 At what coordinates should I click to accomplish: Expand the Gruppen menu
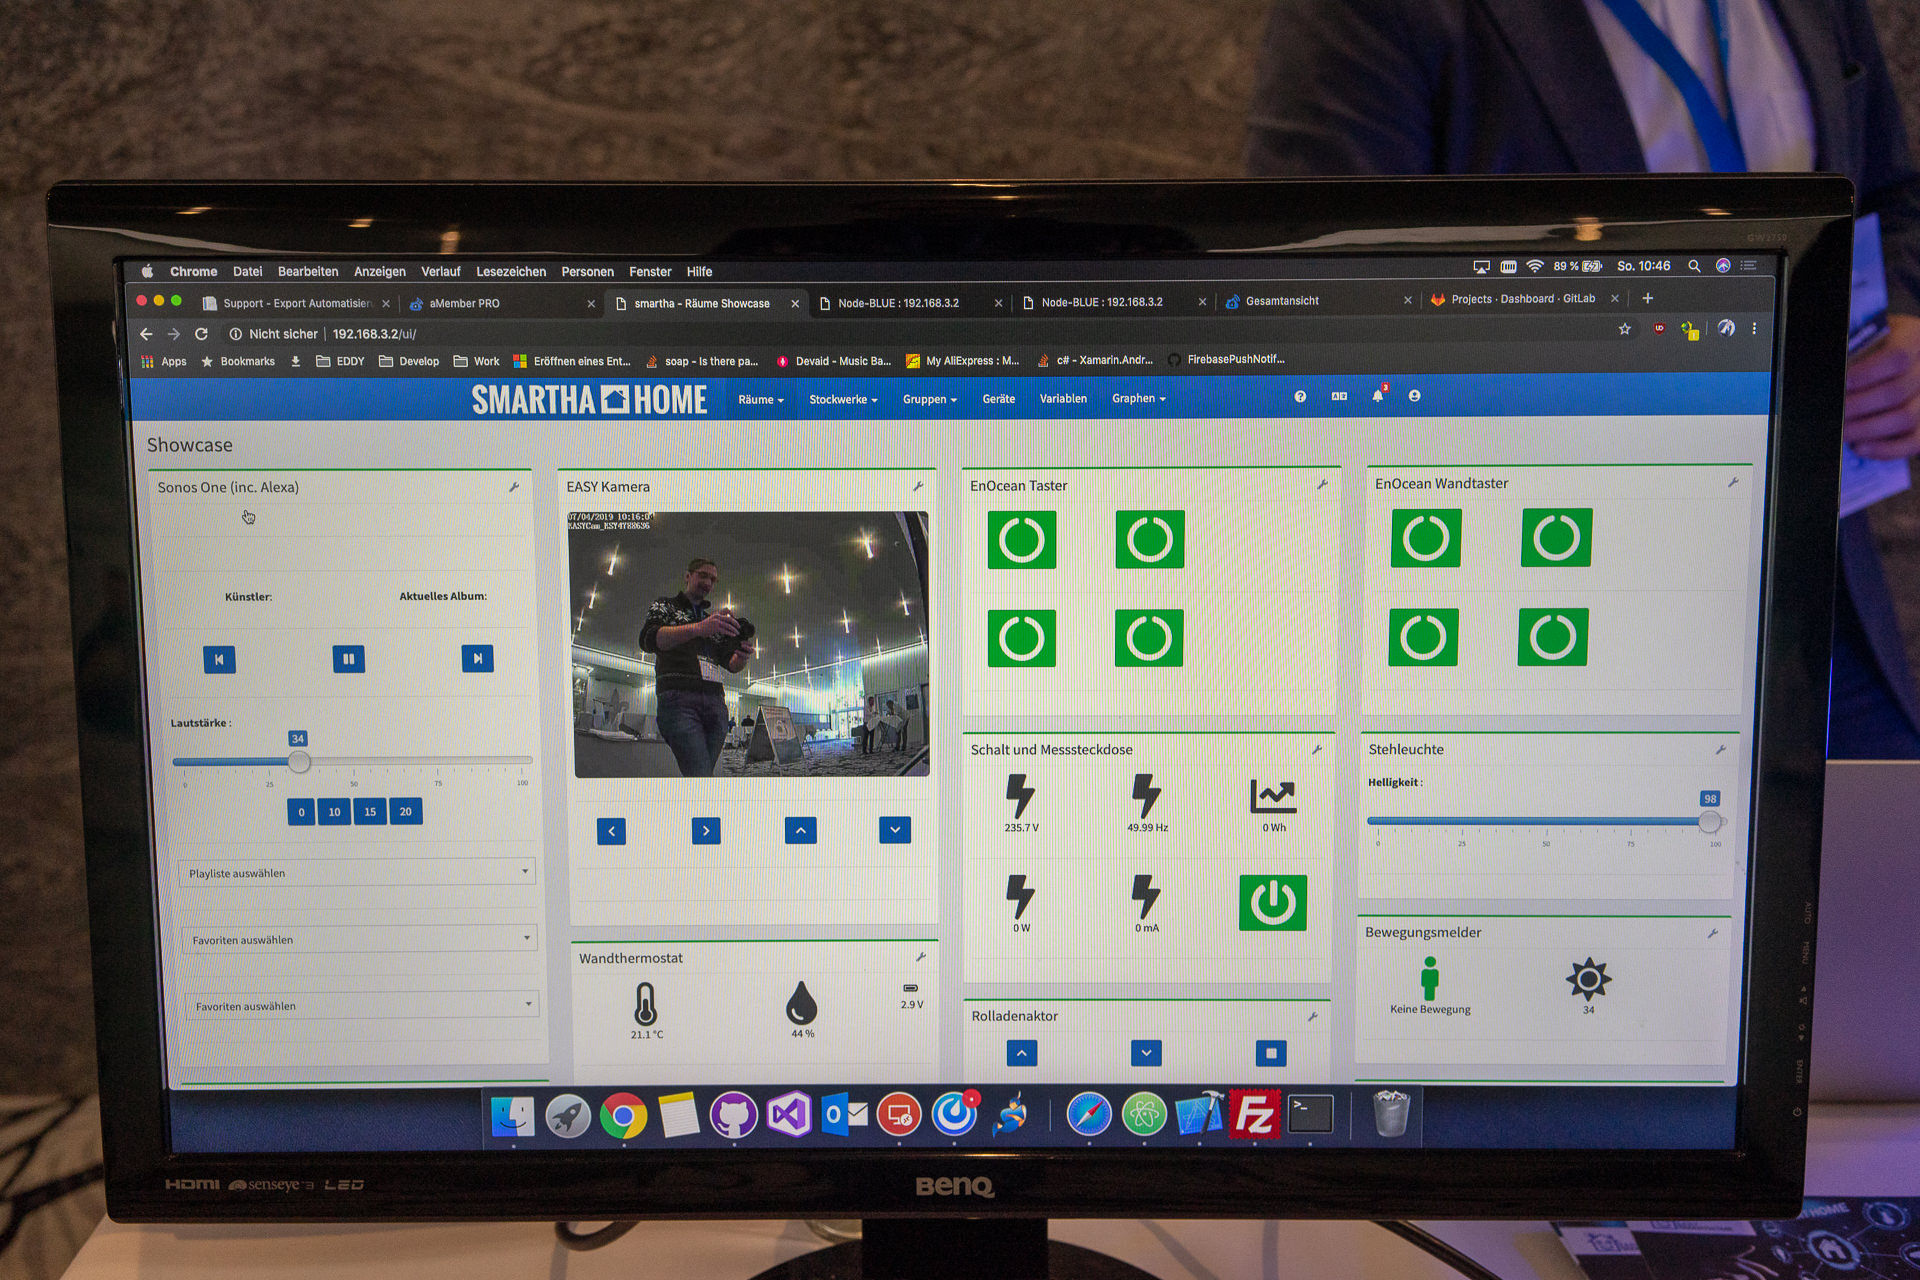[x=930, y=399]
